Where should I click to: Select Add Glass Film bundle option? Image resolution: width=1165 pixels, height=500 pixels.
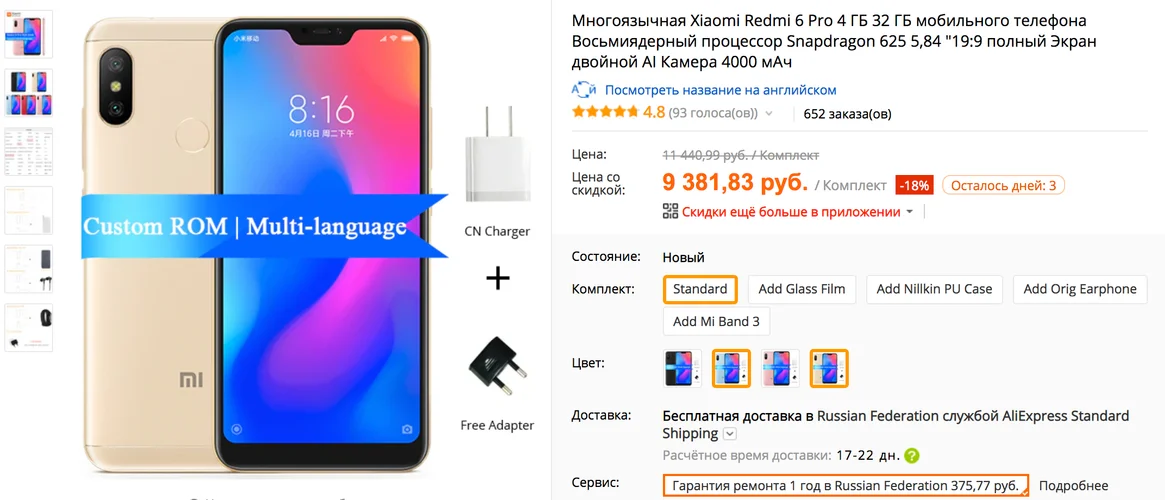[x=802, y=289]
